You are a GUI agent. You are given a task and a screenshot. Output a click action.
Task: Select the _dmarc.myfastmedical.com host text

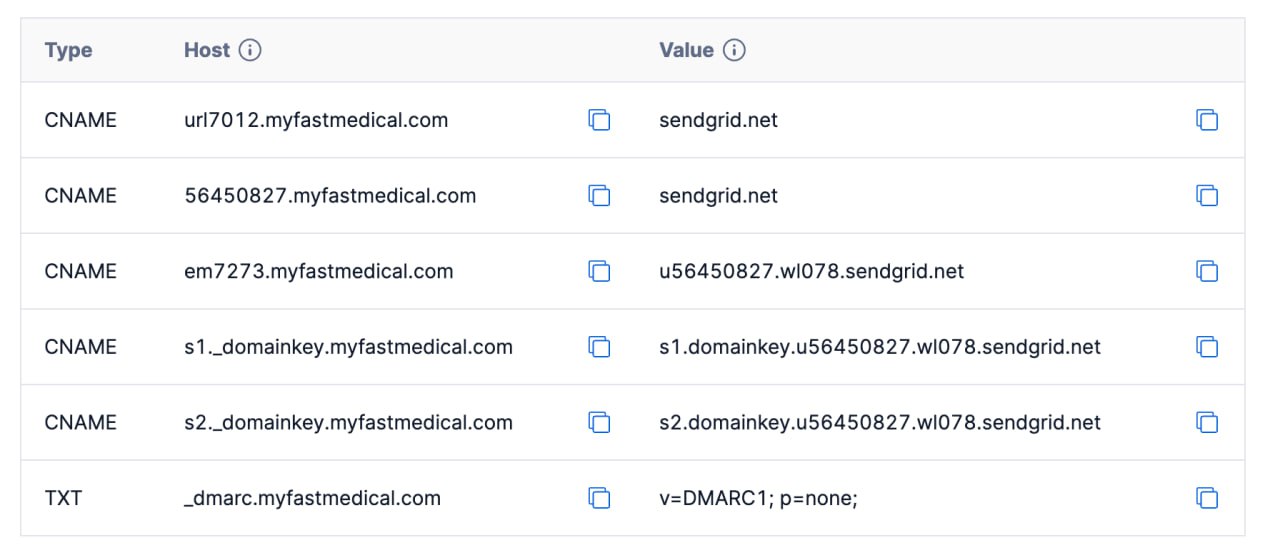click(x=312, y=497)
